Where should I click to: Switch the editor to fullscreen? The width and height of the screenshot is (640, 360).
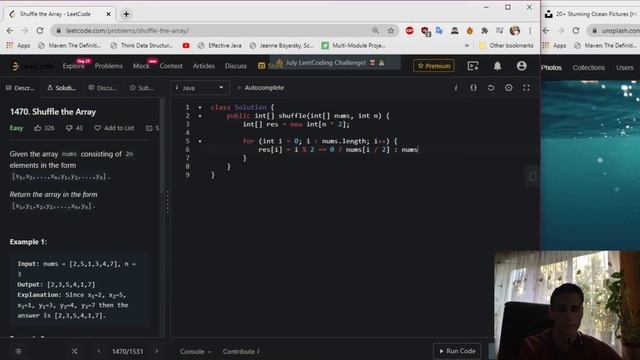[527, 88]
